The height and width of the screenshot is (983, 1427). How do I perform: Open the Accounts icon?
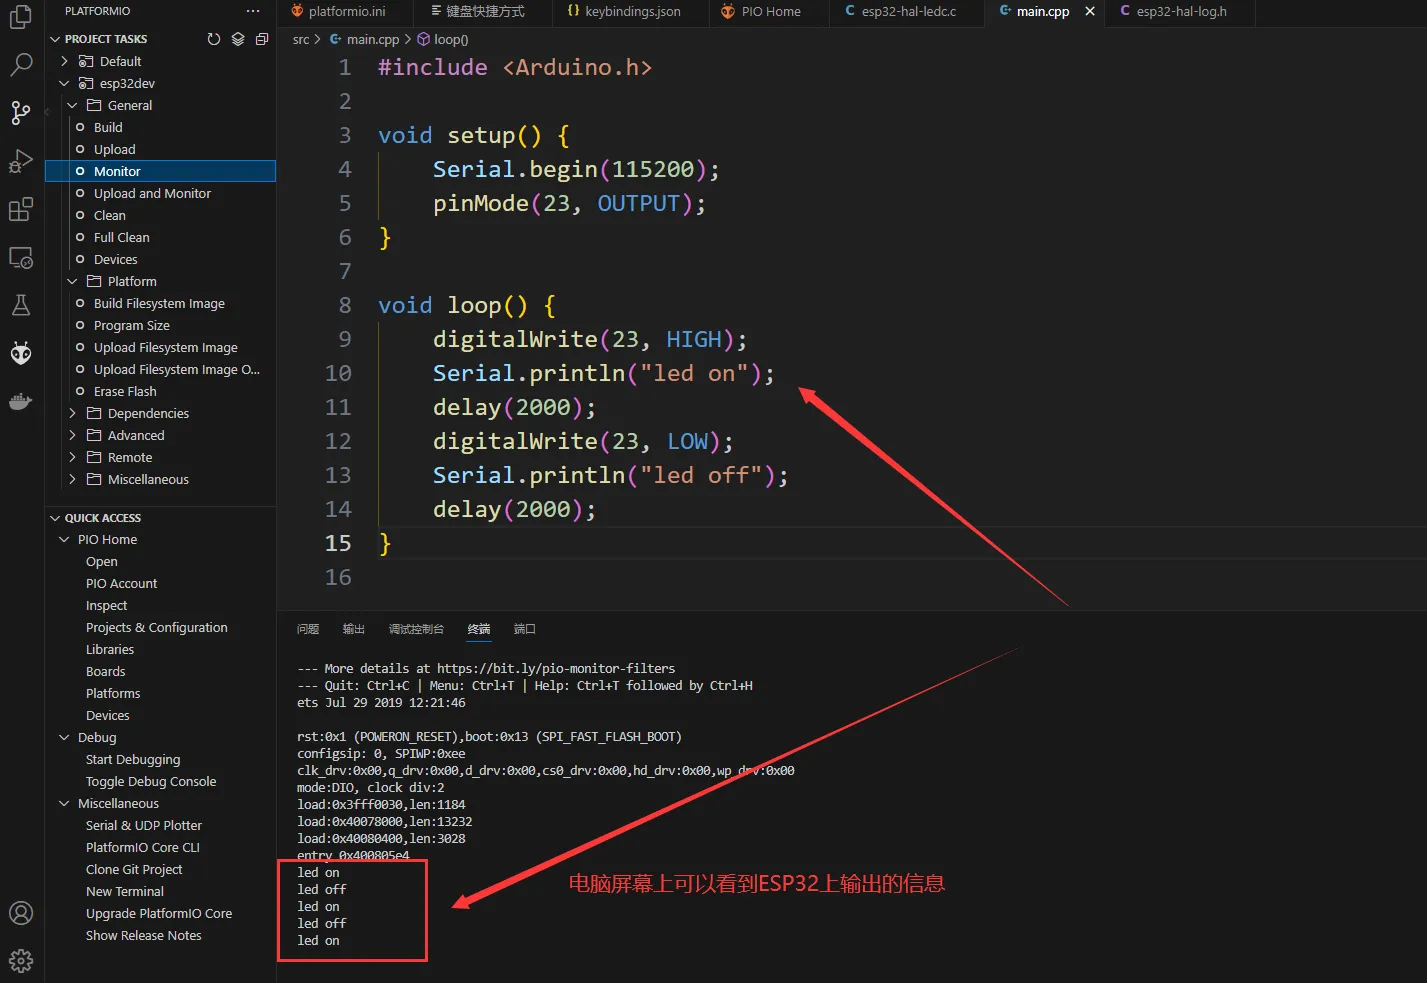point(21,913)
